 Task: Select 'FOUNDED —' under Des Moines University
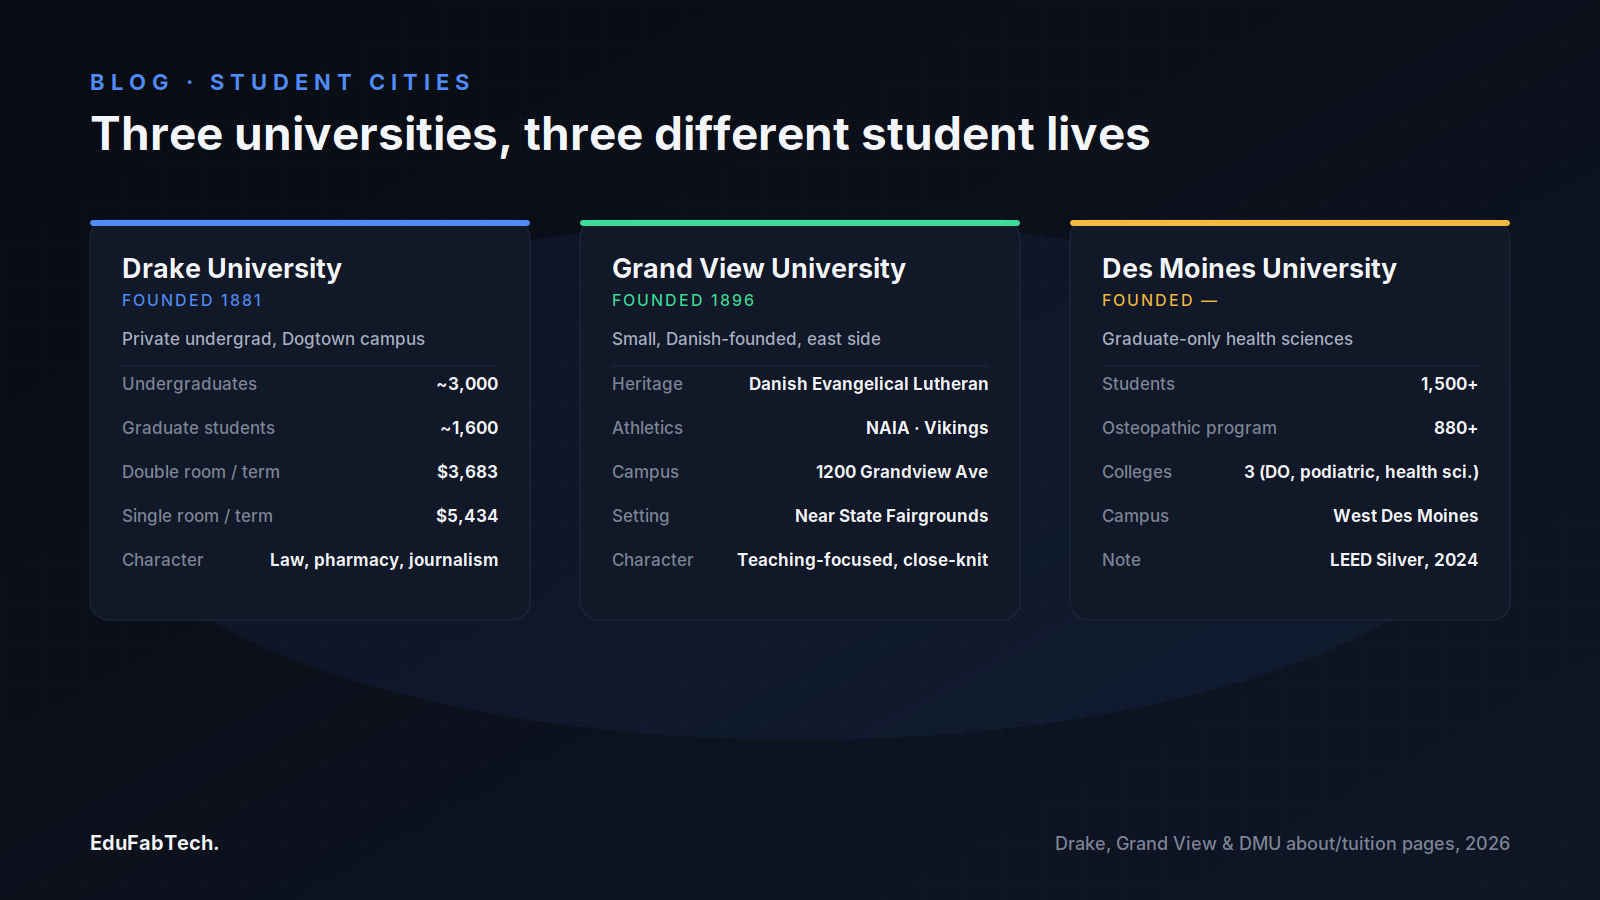pyautogui.click(x=1160, y=300)
